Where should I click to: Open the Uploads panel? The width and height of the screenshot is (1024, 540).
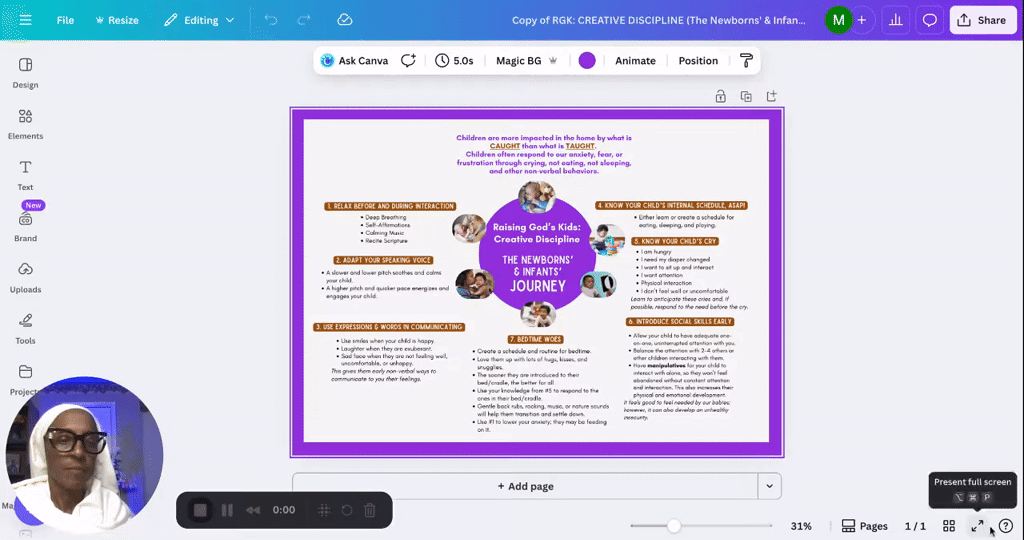(x=25, y=277)
